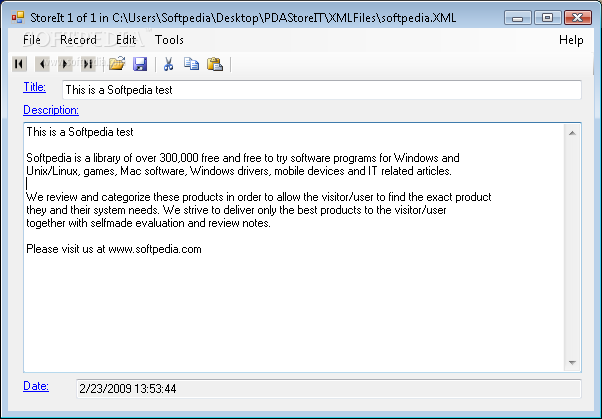Open the Record menu
Image resolution: width=602 pixels, height=419 pixels.
click(78, 40)
